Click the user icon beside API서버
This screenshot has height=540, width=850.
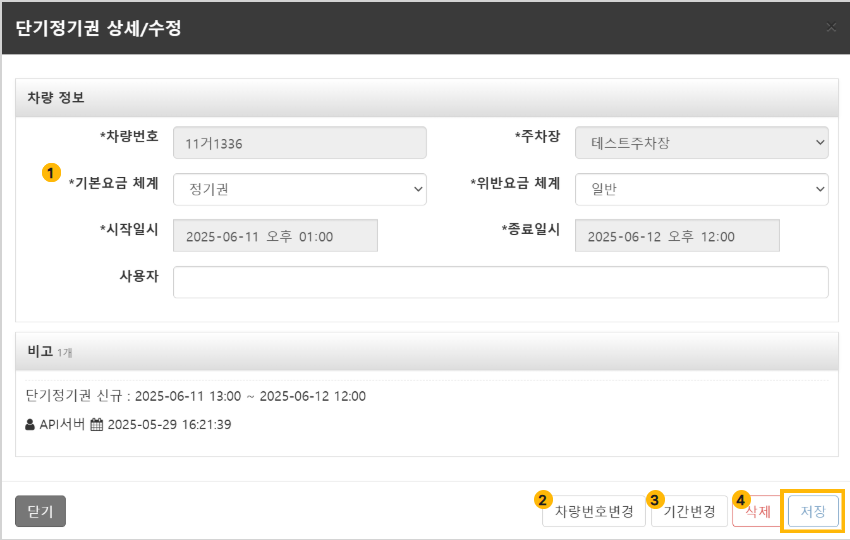tap(30, 425)
